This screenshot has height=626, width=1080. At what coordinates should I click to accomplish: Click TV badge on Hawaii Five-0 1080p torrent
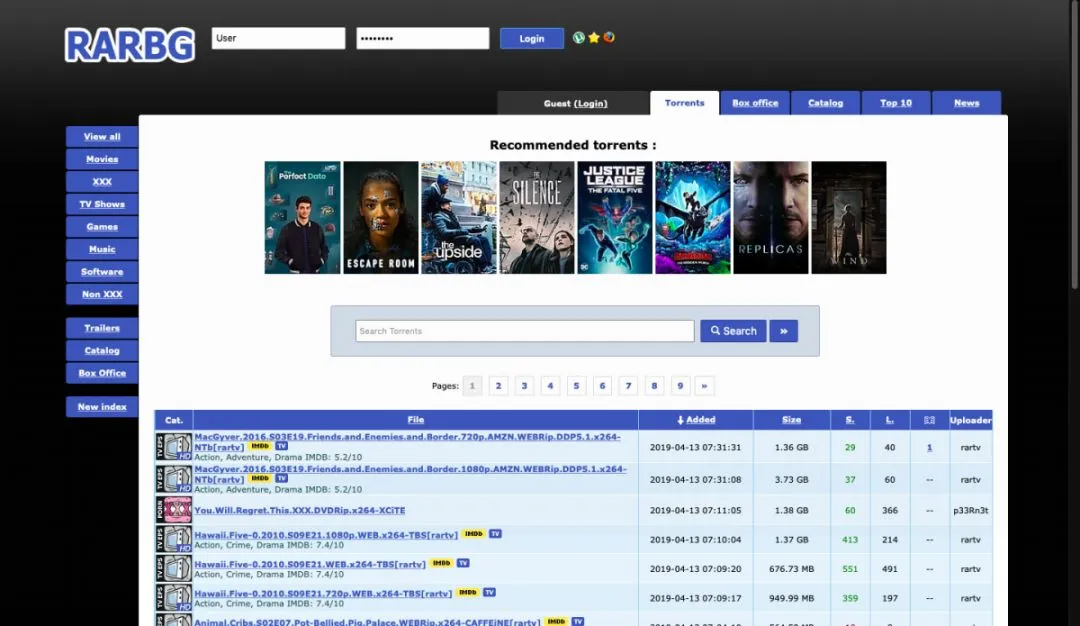[x=495, y=534]
